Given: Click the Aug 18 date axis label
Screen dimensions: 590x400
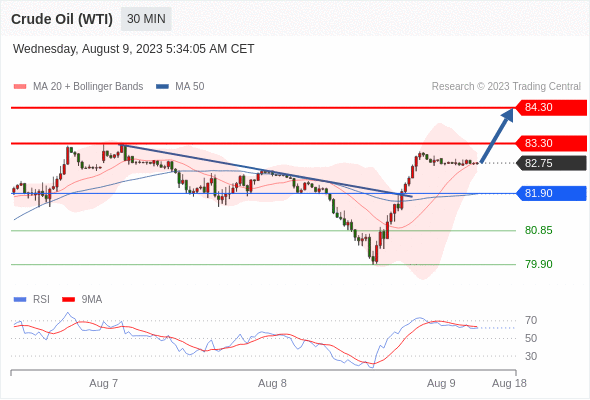Looking at the screenshot, I should (x=509, y=383).
